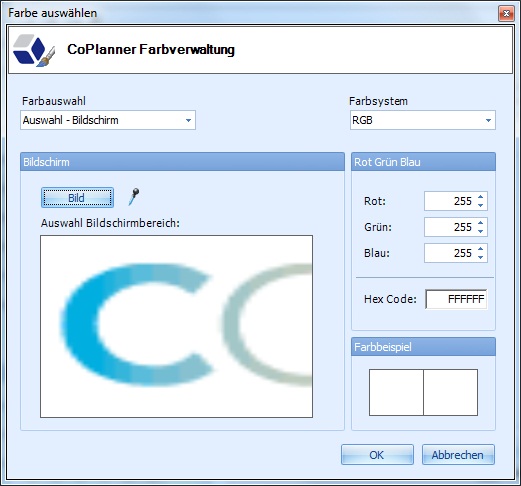This screenshot has width=521, height=486.
Task: Click the Bild button
Action: 77,198
